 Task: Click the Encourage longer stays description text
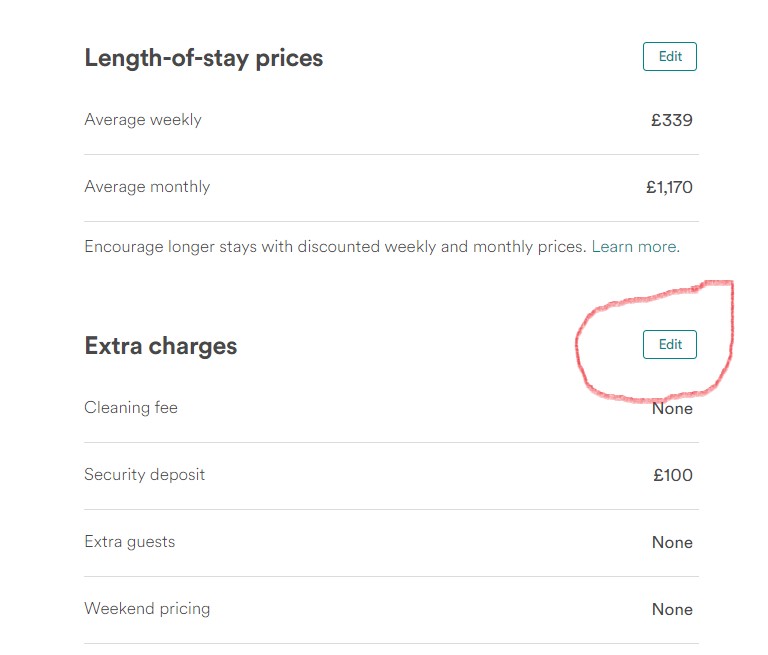(300, 246)
